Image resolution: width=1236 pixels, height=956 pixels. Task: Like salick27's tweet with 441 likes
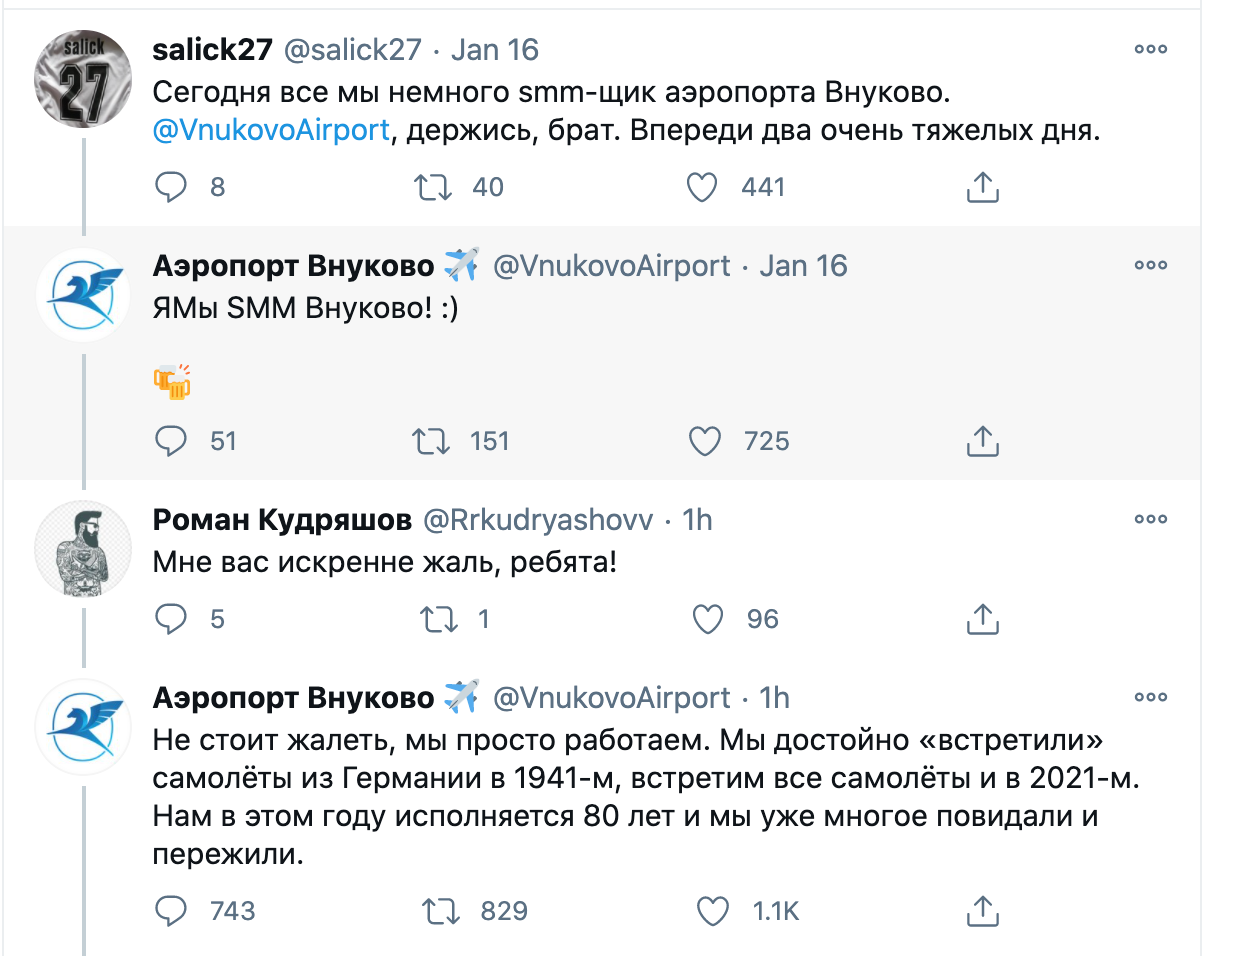tap(702, 187)
